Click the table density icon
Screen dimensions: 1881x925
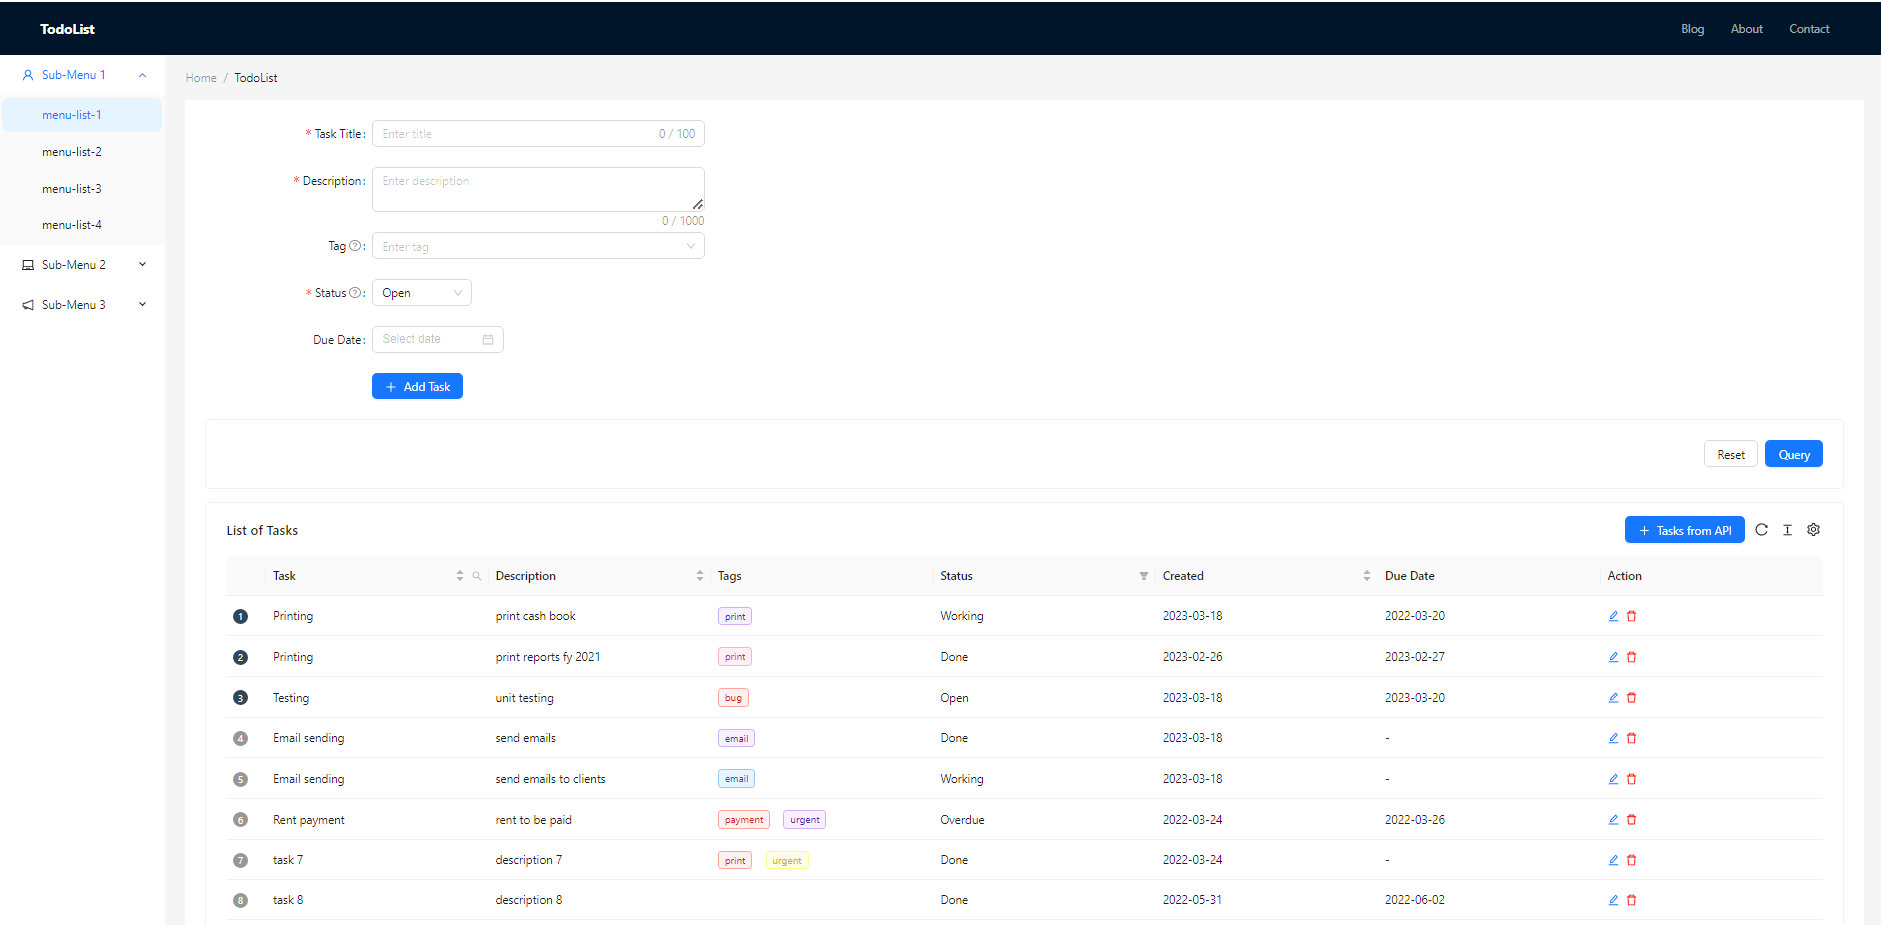(1787, 530)
